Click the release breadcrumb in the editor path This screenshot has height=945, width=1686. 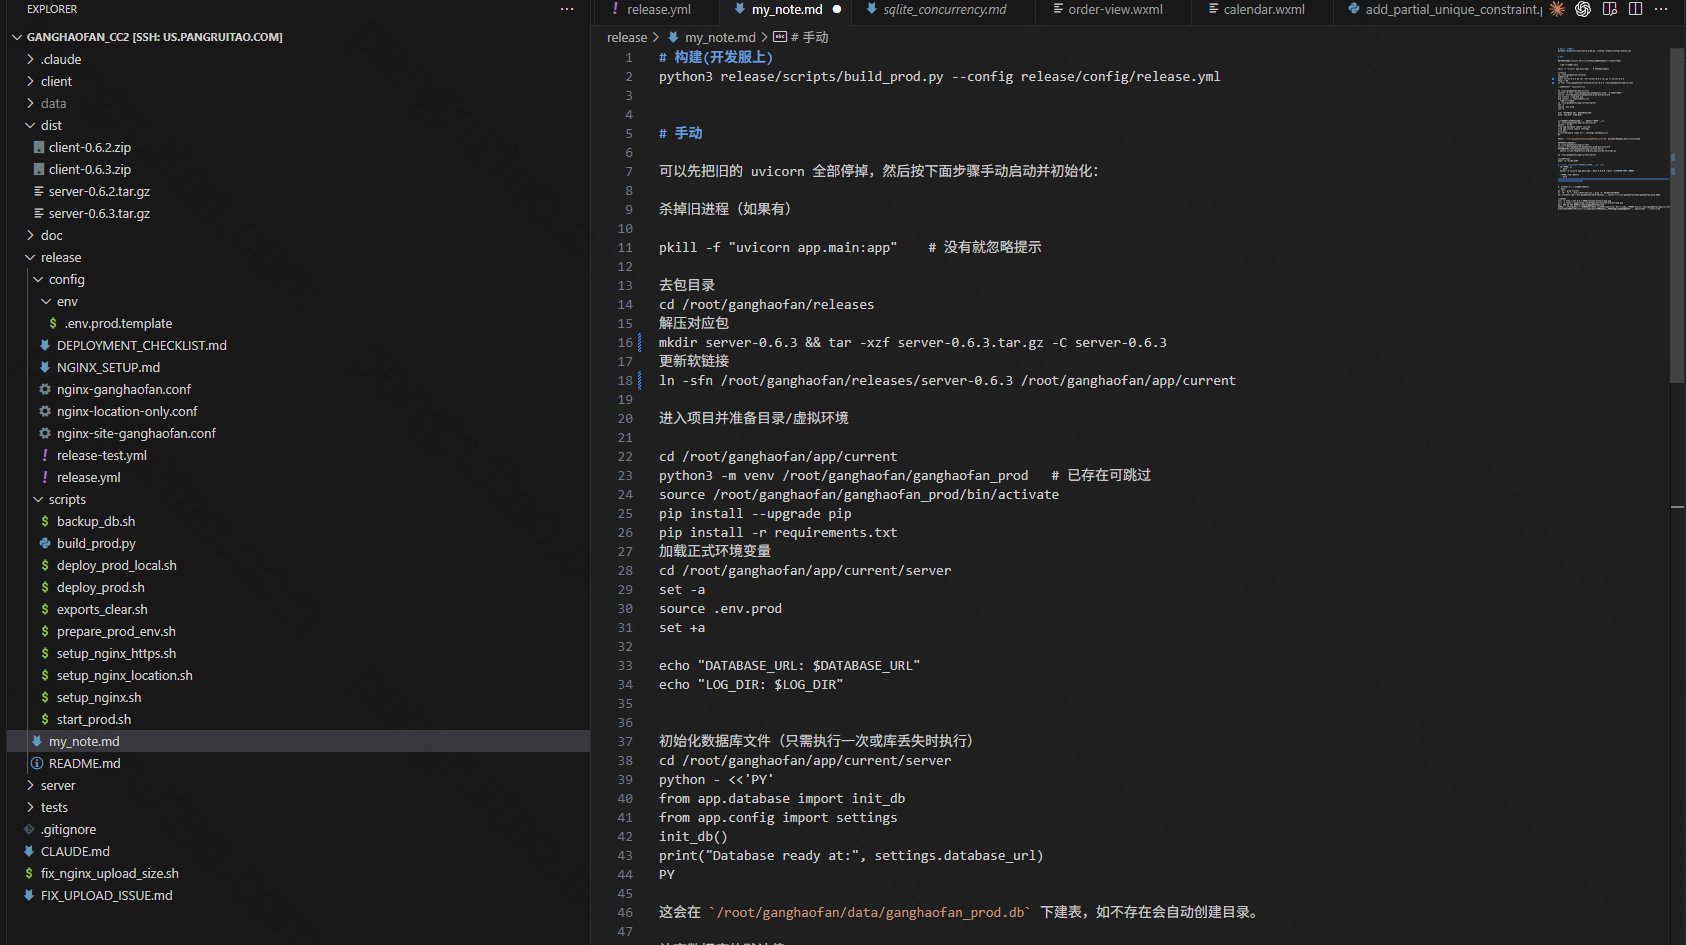point(627,37)
